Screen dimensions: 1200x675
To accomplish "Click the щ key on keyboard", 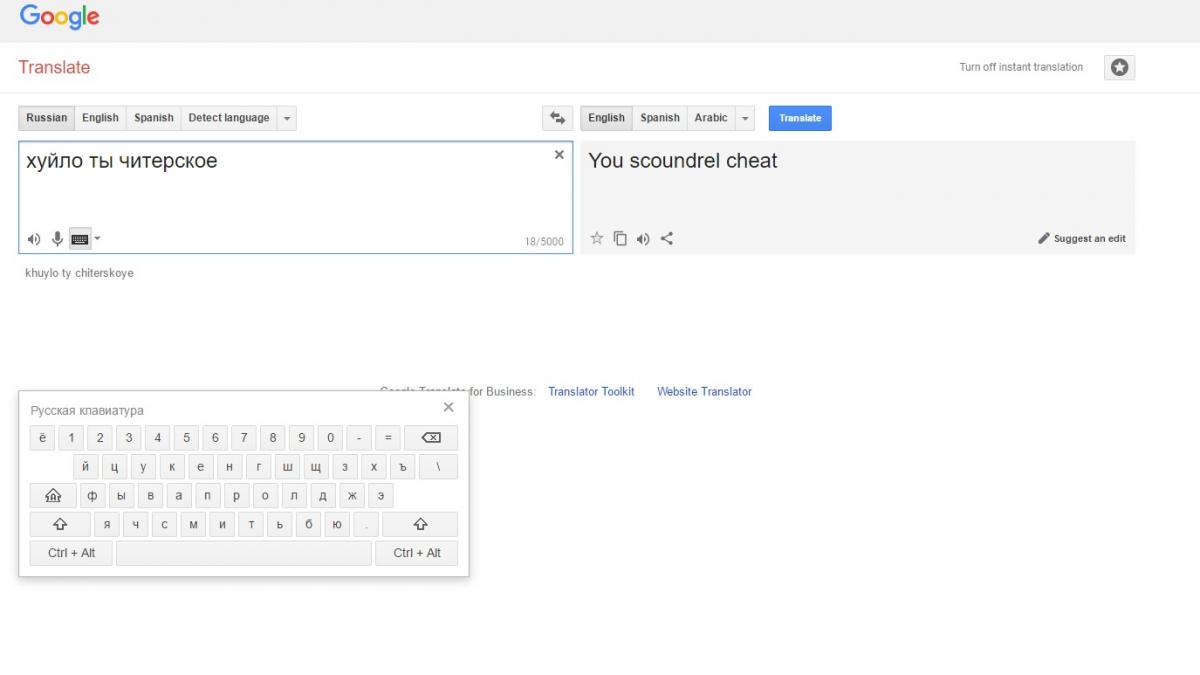I will [316, 467].
